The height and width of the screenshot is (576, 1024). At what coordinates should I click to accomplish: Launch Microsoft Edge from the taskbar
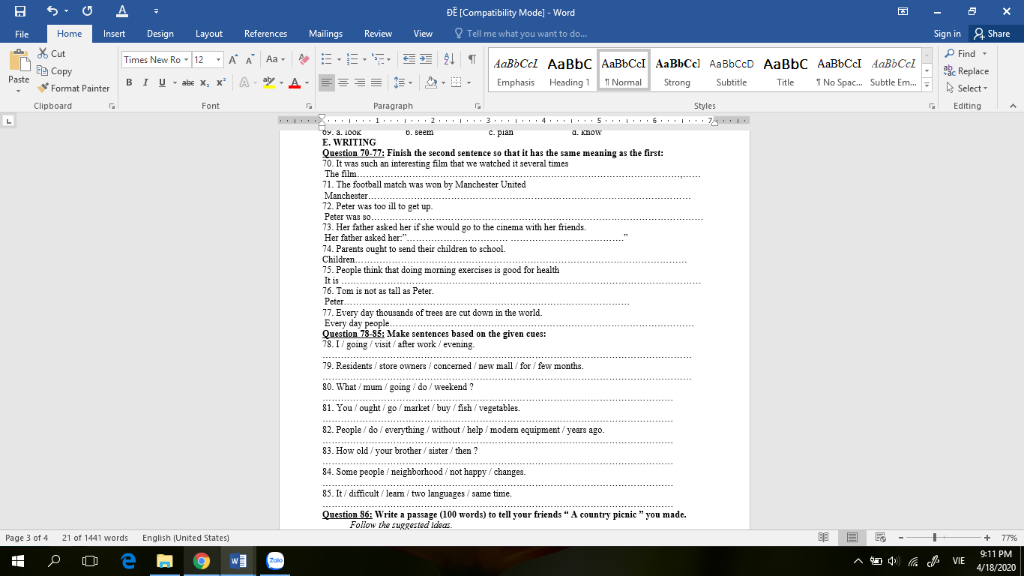click(x=129, y=561)
